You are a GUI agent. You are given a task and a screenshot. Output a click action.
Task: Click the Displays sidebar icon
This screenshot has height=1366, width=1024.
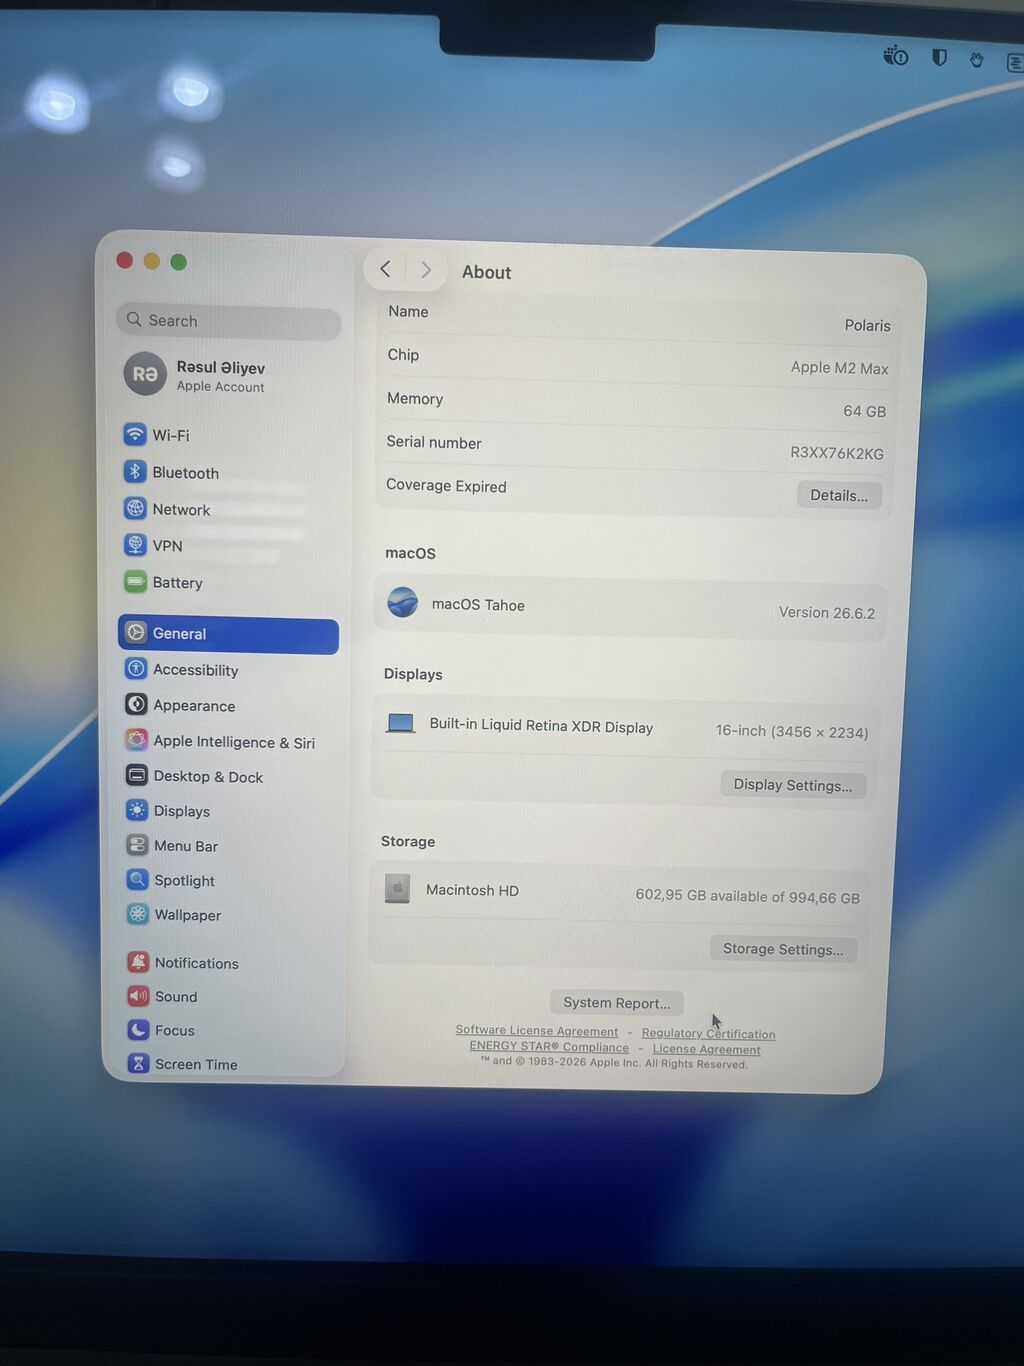(x=137, y=810)
